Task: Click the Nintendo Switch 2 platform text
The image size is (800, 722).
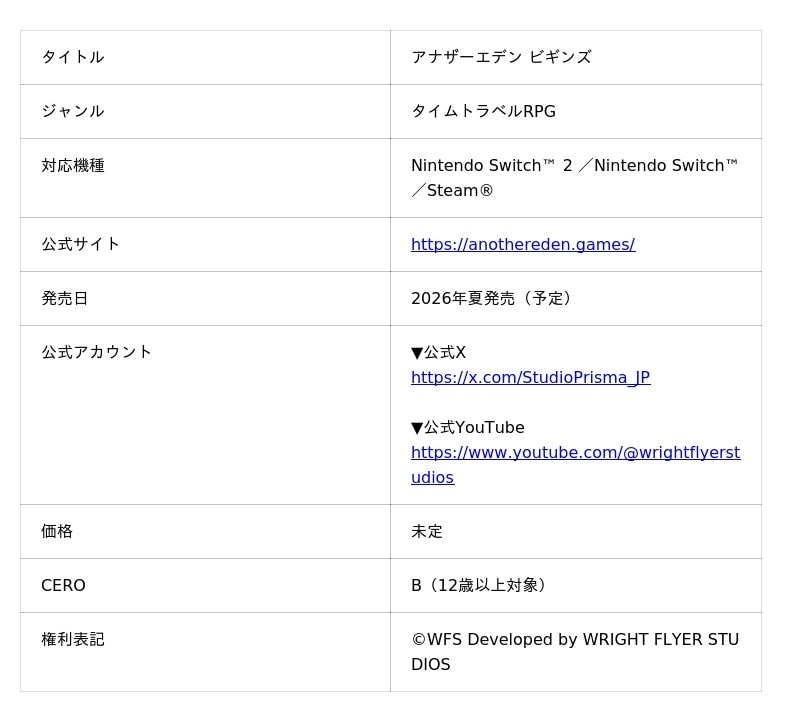Action: (x=491, y=165)
